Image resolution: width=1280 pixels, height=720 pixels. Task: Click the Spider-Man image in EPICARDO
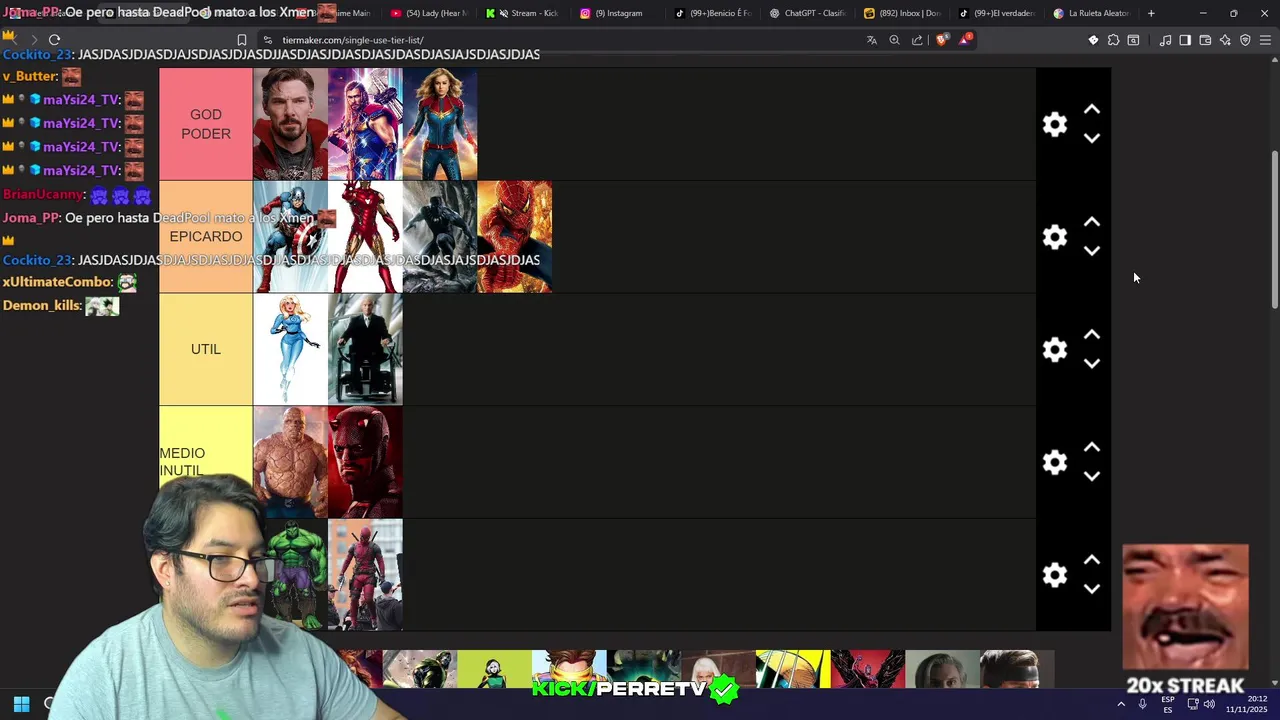(515, 237)
